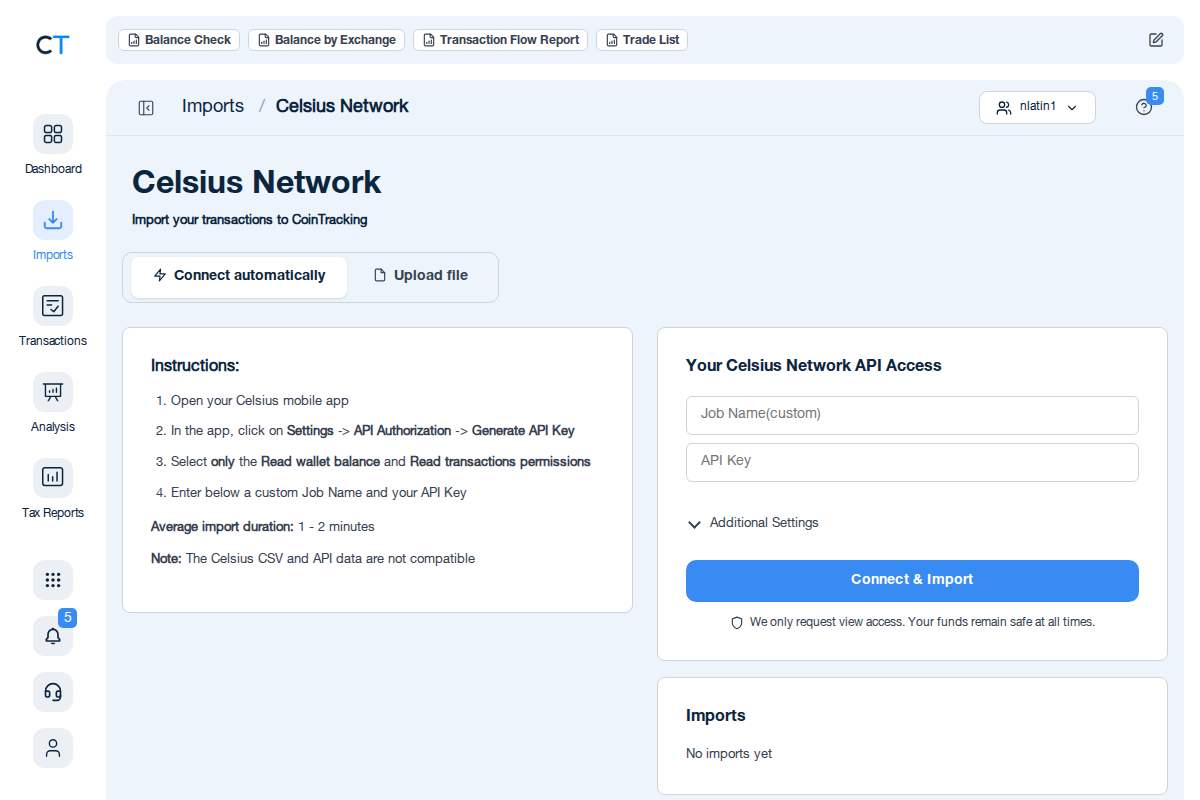Open the Balance by Exchange shortcut
Viewport: 1200px width, 800px height.
[x=326, y=40]
